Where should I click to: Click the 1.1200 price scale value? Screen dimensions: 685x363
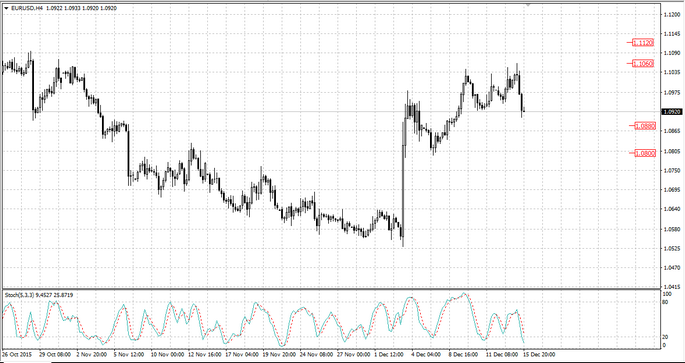click(x=671, y=15)
